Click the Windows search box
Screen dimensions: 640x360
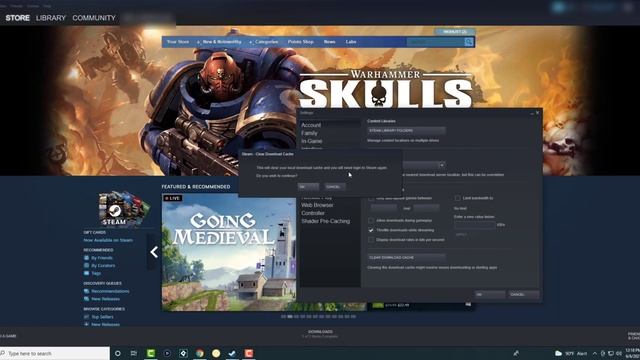55,353
